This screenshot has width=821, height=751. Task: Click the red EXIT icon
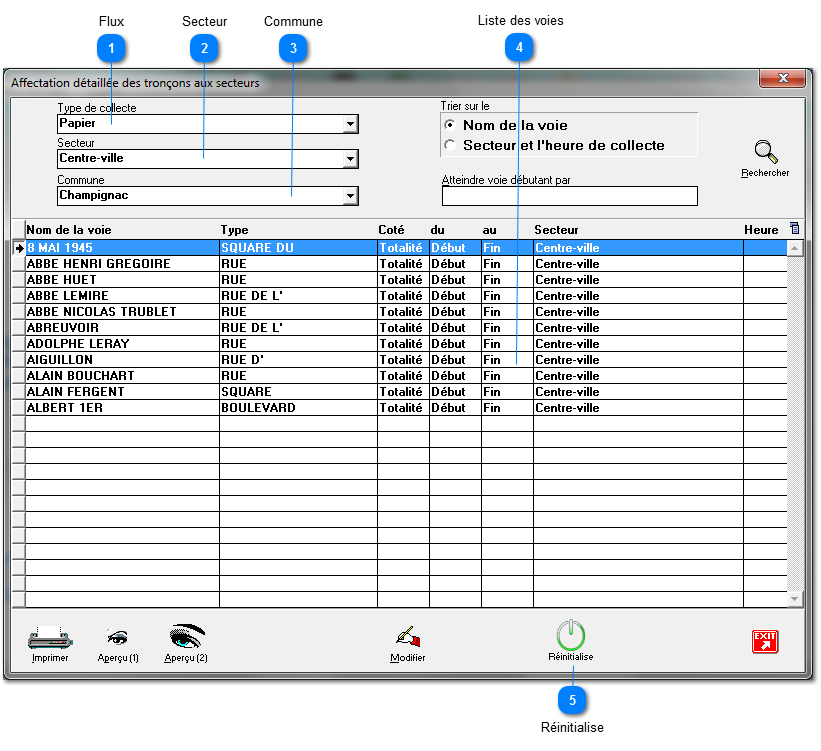765,641
